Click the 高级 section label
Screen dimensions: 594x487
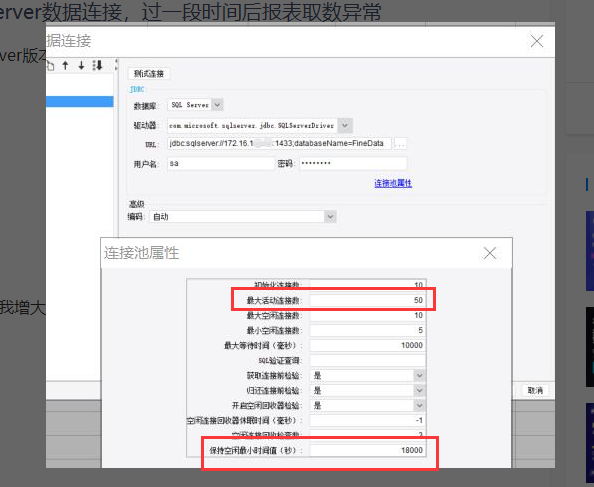(x=137, y=204)
